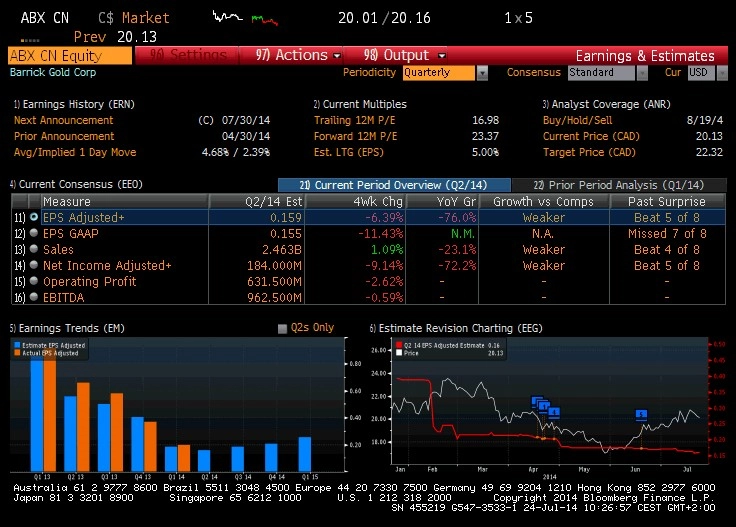Click the Next Announcement label

[63, 120]
